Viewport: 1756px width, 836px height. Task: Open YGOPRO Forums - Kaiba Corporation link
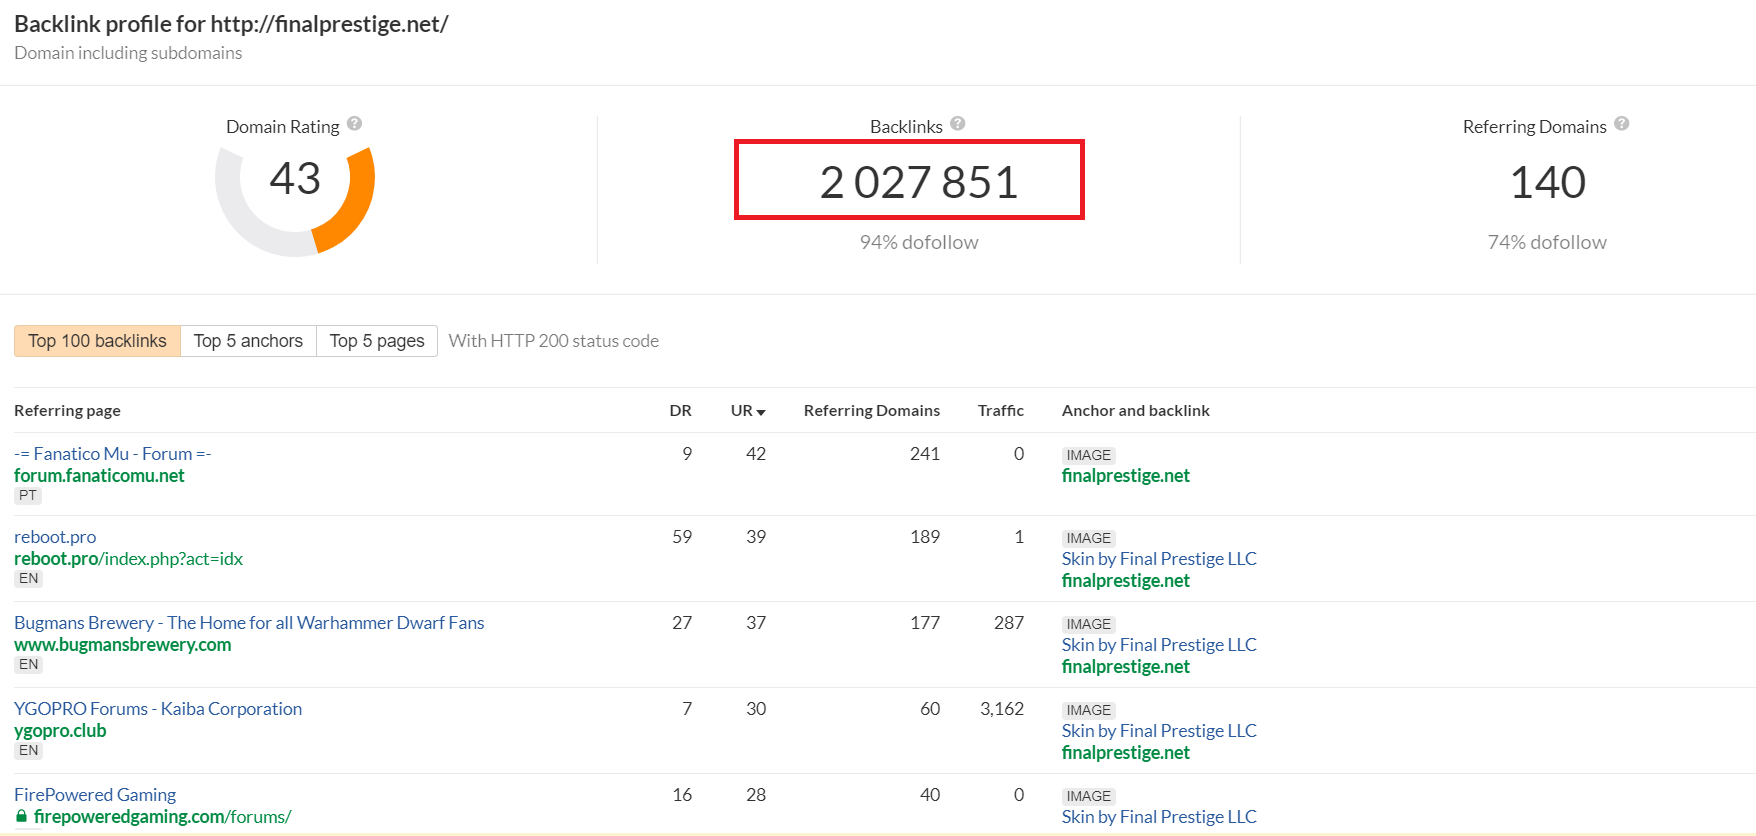pos(158,709)
